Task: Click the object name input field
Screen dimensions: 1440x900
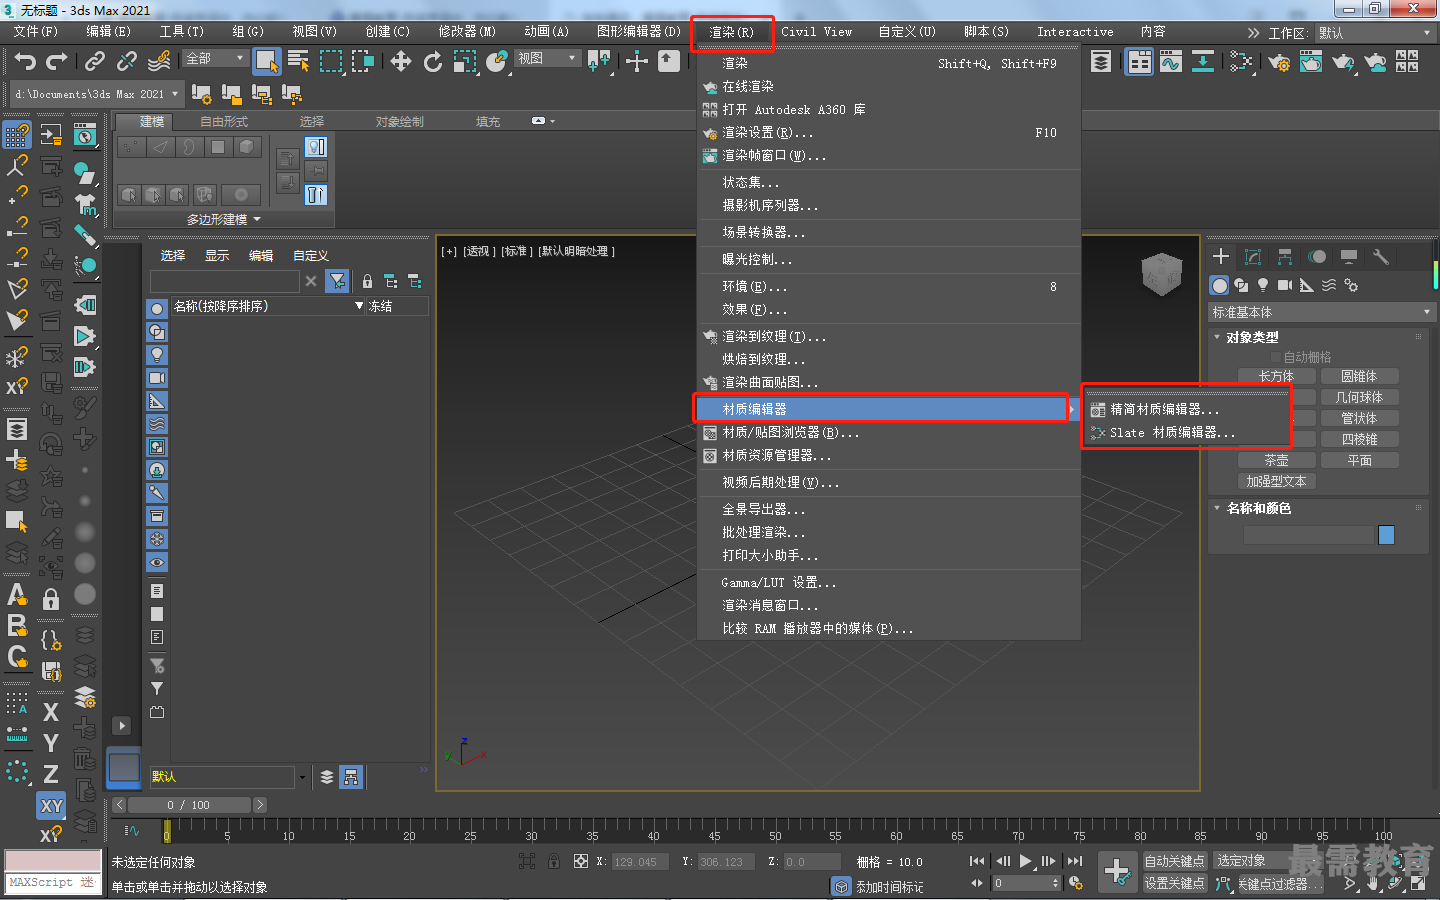Action: point(1308,535)
